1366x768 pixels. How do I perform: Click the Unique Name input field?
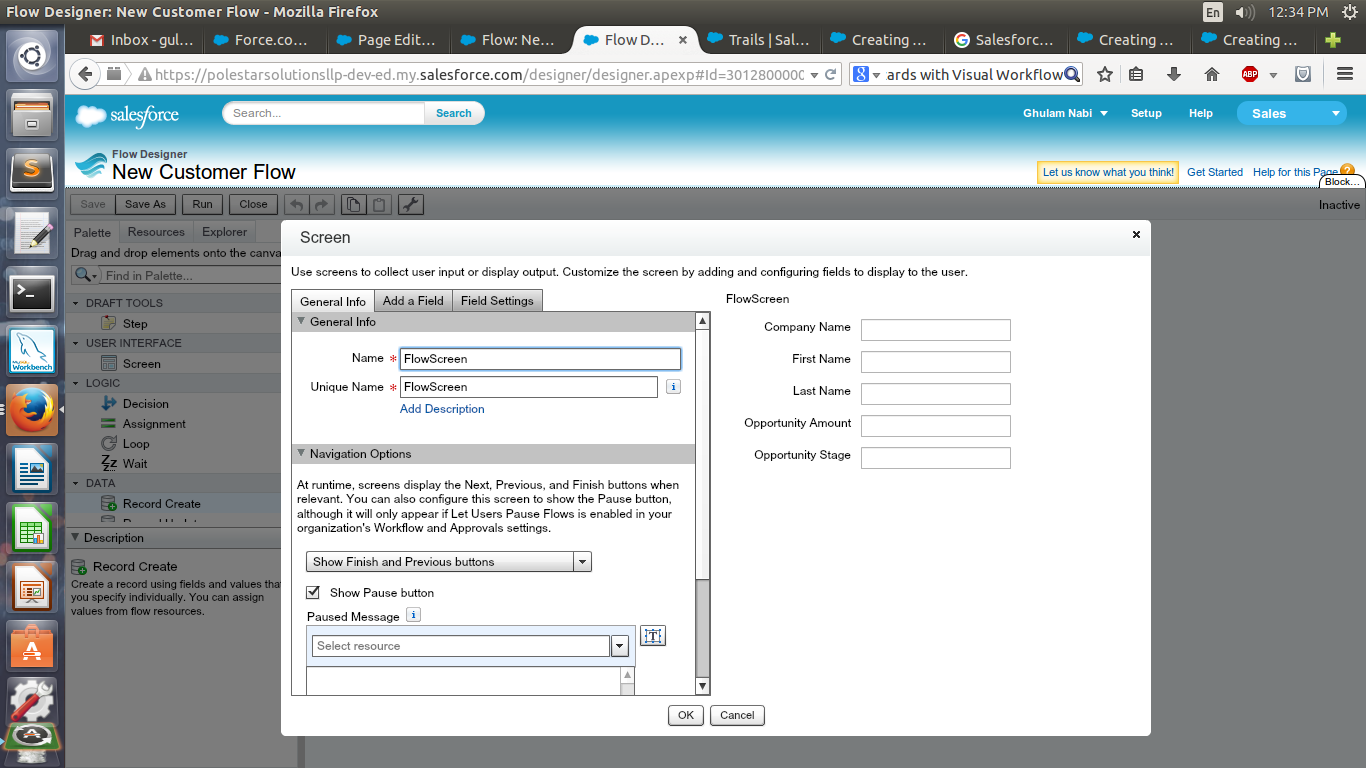pyautogui.click(x=529, y=387)
